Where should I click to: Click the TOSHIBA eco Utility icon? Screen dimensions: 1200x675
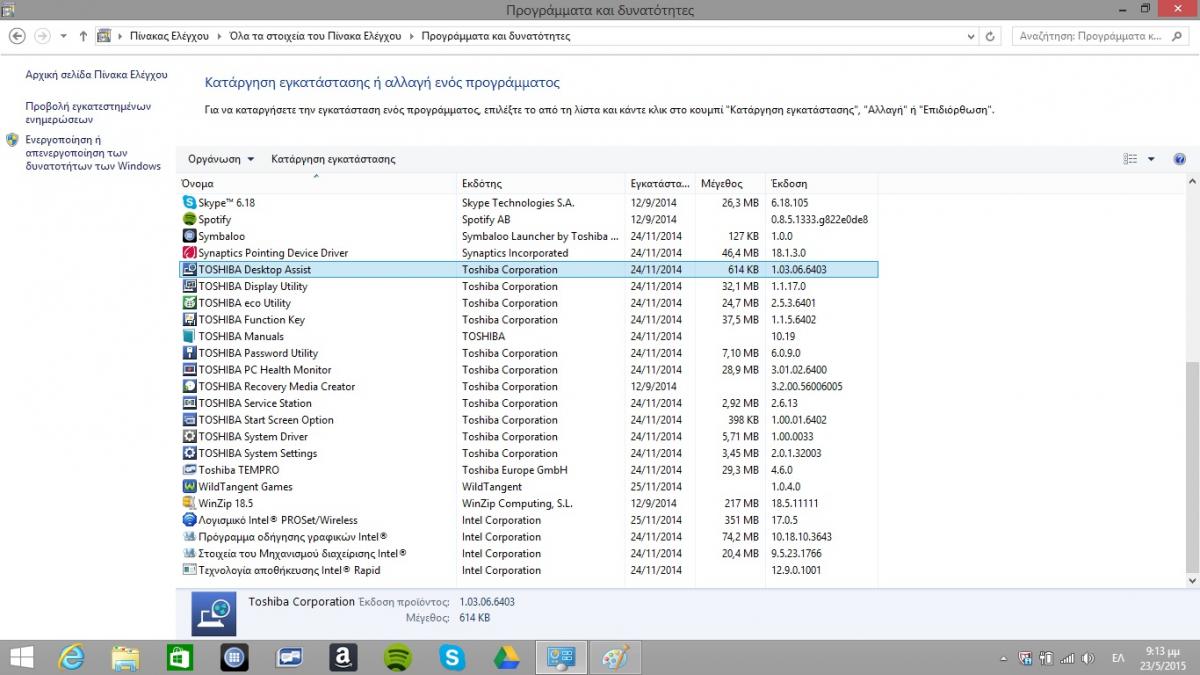tap(190, 303)
